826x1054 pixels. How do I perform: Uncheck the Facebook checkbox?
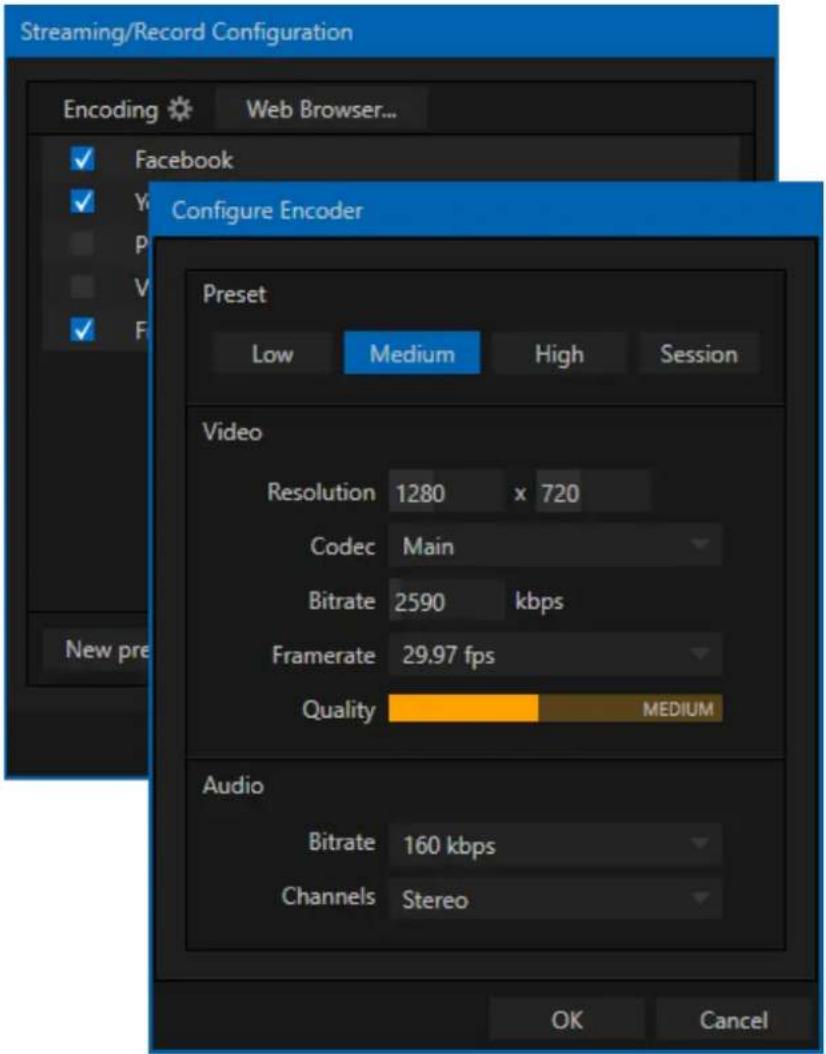(82, 159)
